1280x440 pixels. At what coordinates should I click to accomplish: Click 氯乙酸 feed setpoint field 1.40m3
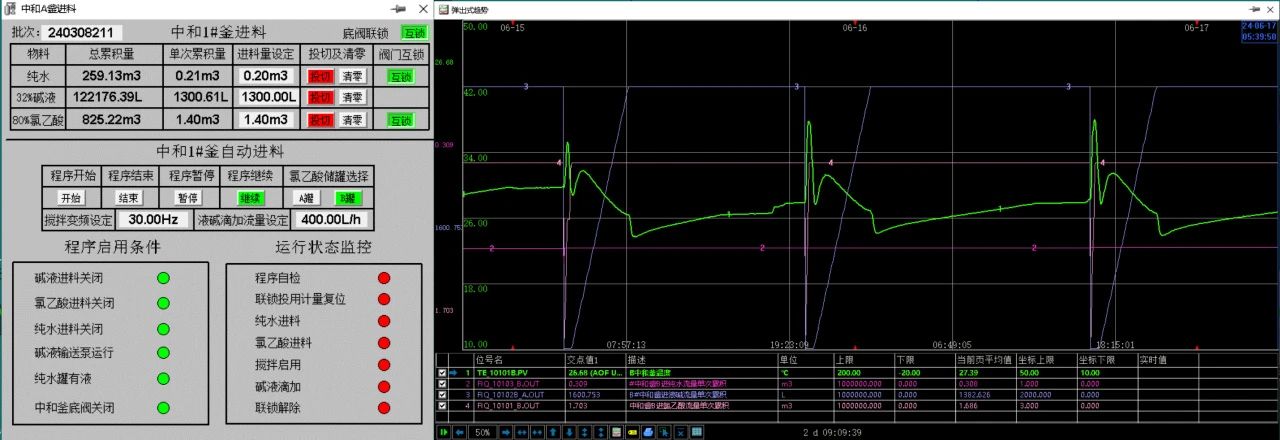267,120
